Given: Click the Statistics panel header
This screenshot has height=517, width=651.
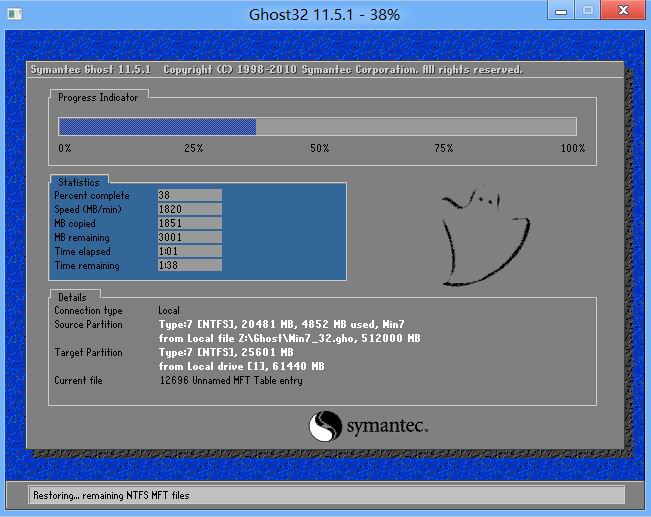Looking at the screenshot, I should (x=78, y=182).
